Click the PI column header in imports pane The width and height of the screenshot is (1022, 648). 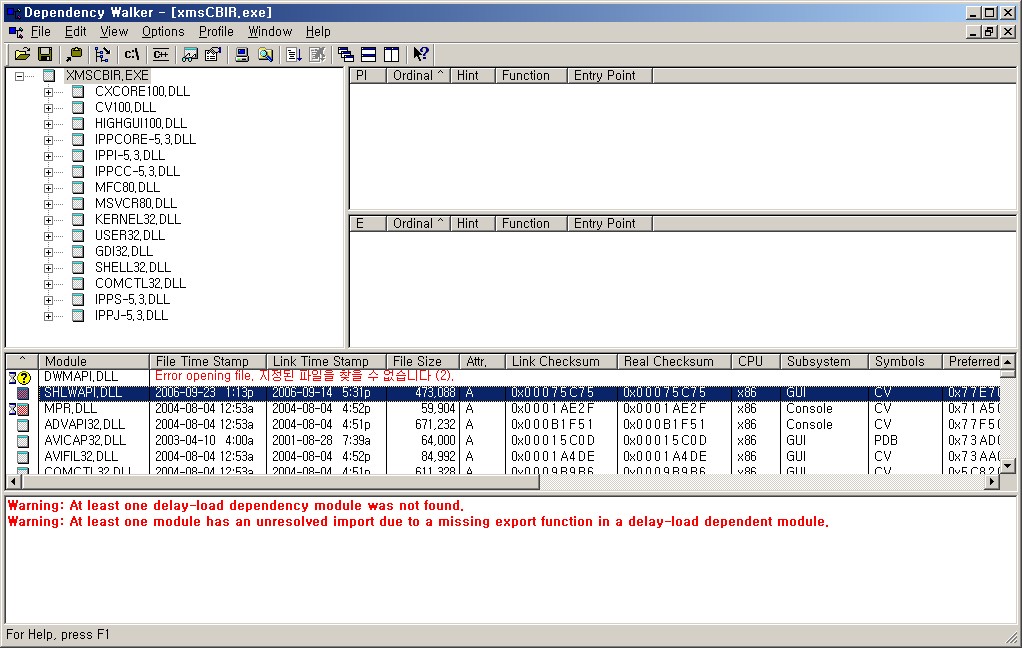(368, 76)
